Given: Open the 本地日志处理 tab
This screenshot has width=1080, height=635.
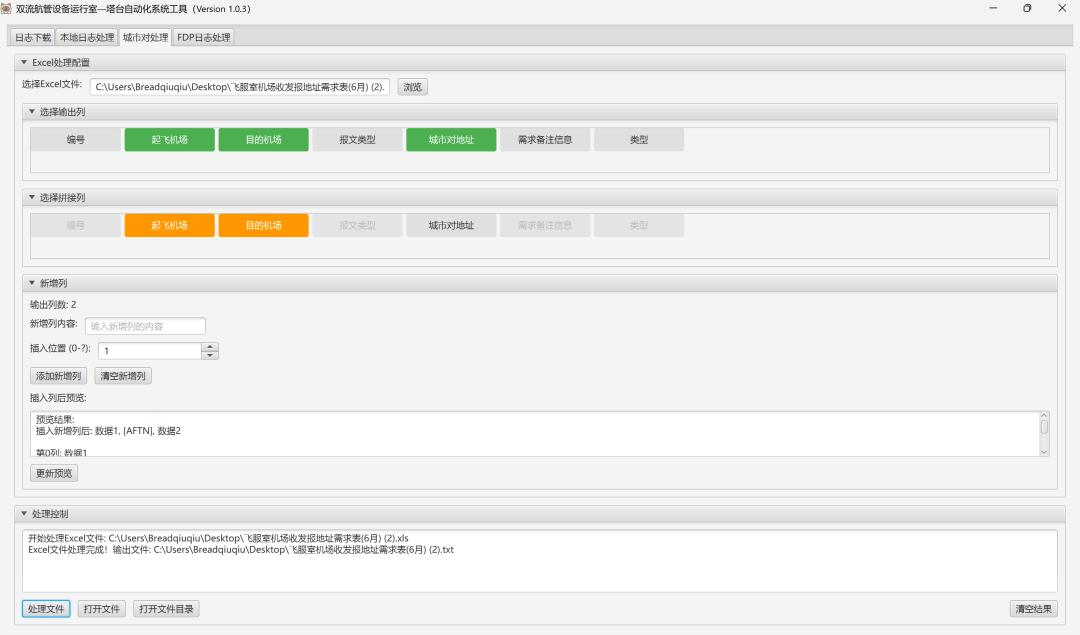Looking at the screenshot, I should click(87, 38).
